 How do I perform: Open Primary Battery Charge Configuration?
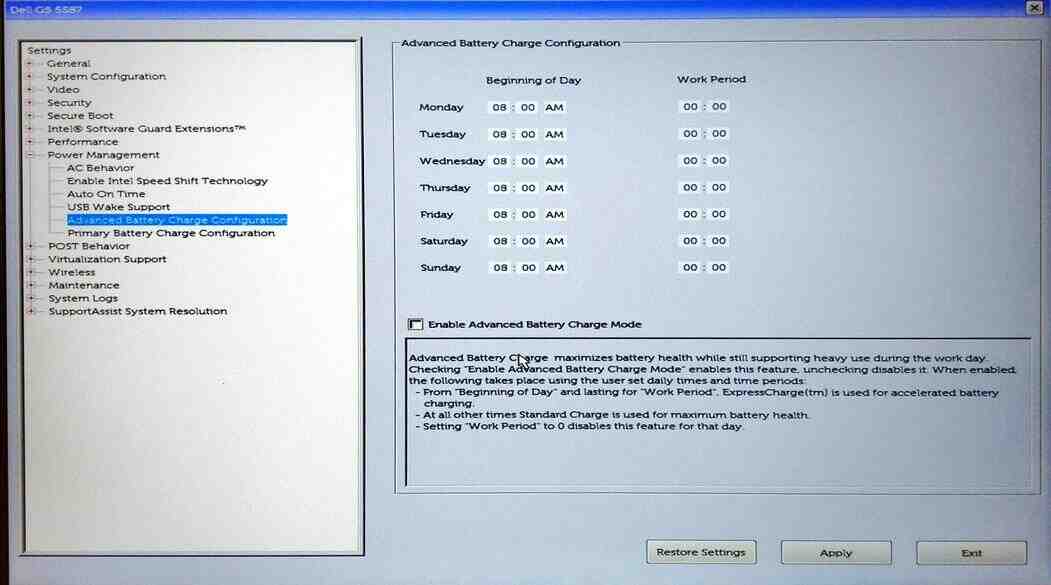click(171, 233)
